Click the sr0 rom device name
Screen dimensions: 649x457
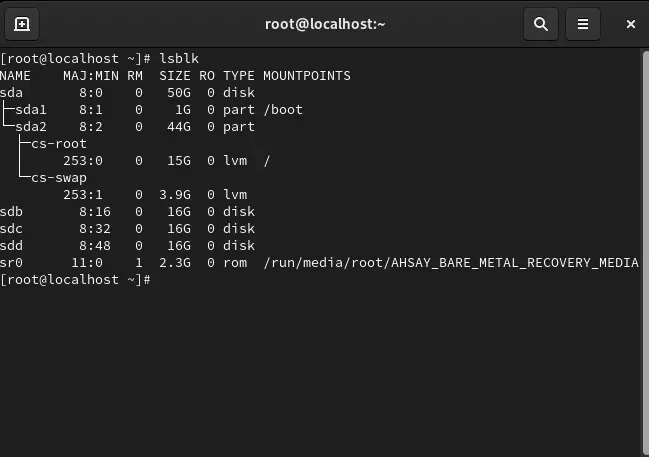(x=12, y=263)
